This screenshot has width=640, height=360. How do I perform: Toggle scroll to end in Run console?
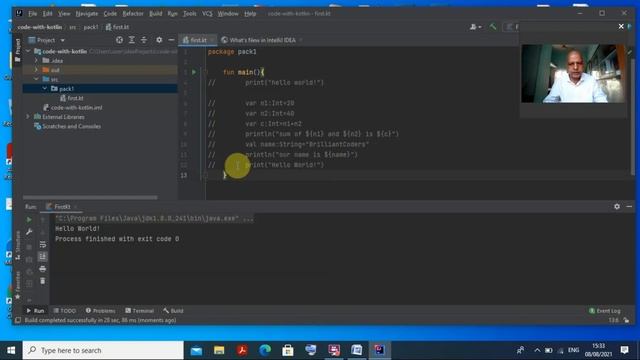(42, 257)
